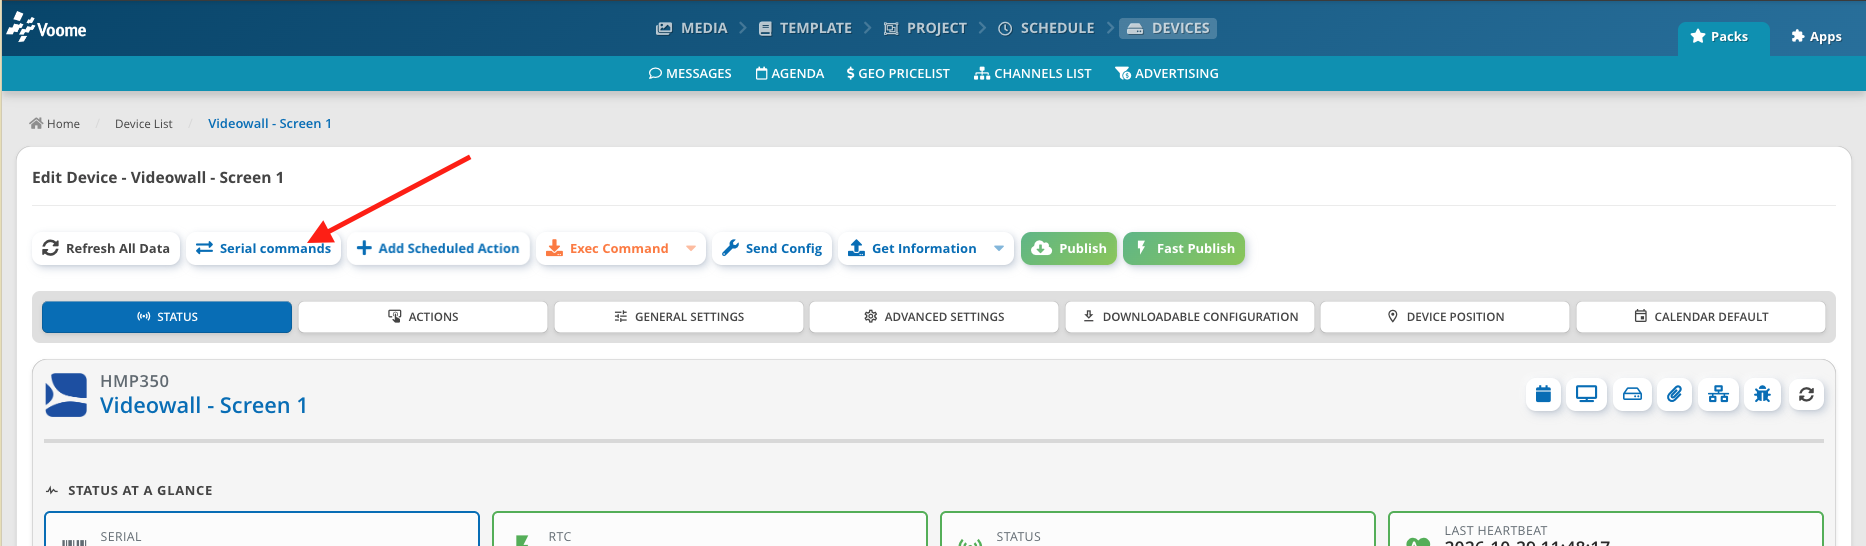Switch to DOWNLOADABLE CONFIGURATION tab
This screenshot has height=546, width=1866.
click(1190, 317)
